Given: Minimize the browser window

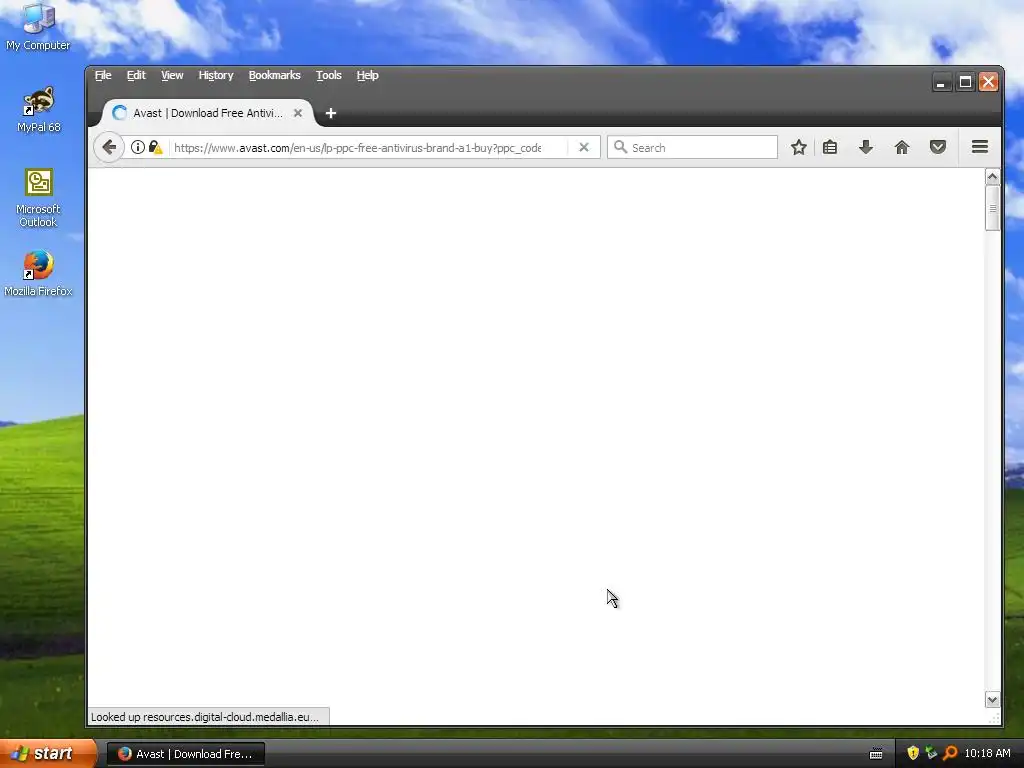Looking at the screenshot, I should click(x=941, y=82).
